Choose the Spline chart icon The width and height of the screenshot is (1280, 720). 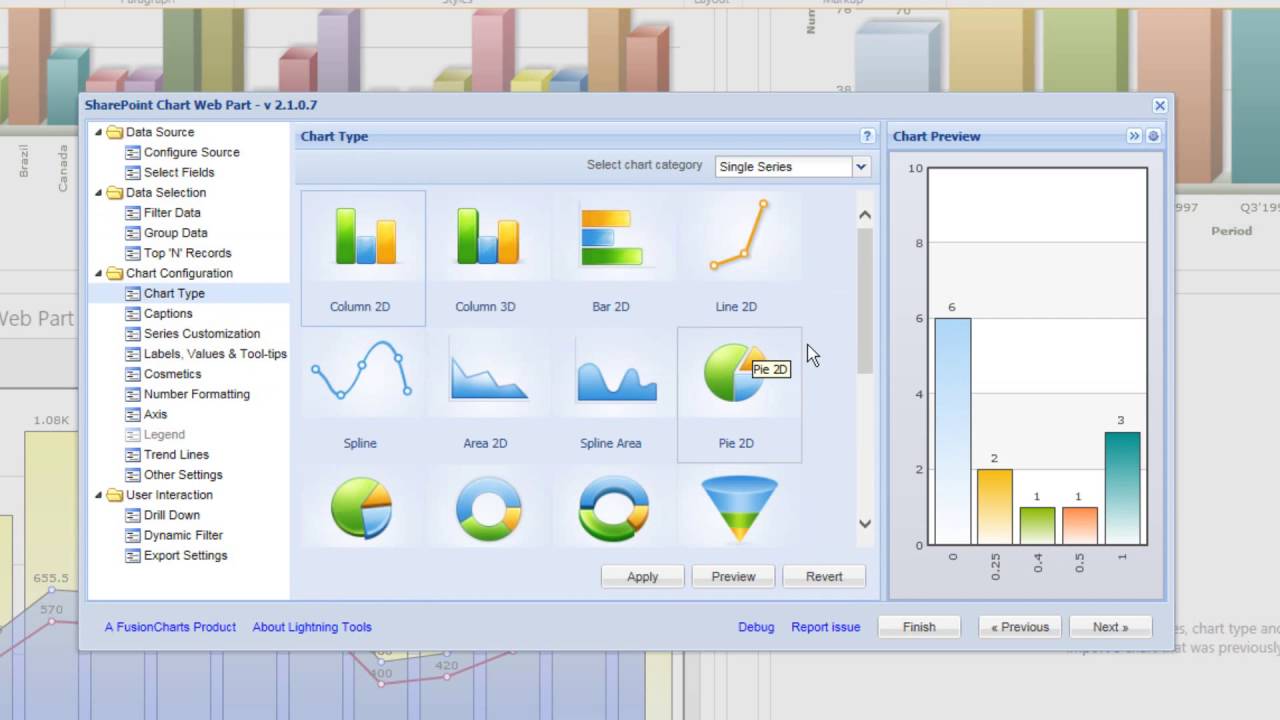(x=361, y=370)
